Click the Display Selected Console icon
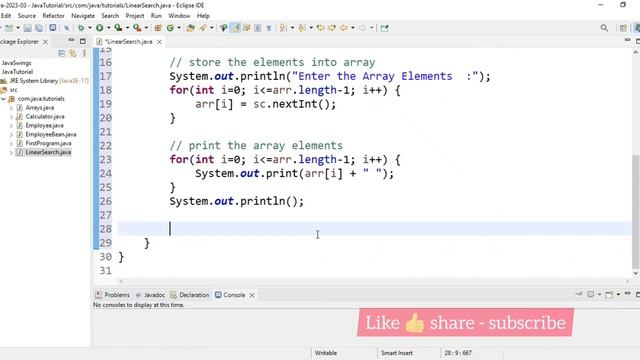Image resolution: width=640 pixels, height=360 pixels. coord(590,295)
